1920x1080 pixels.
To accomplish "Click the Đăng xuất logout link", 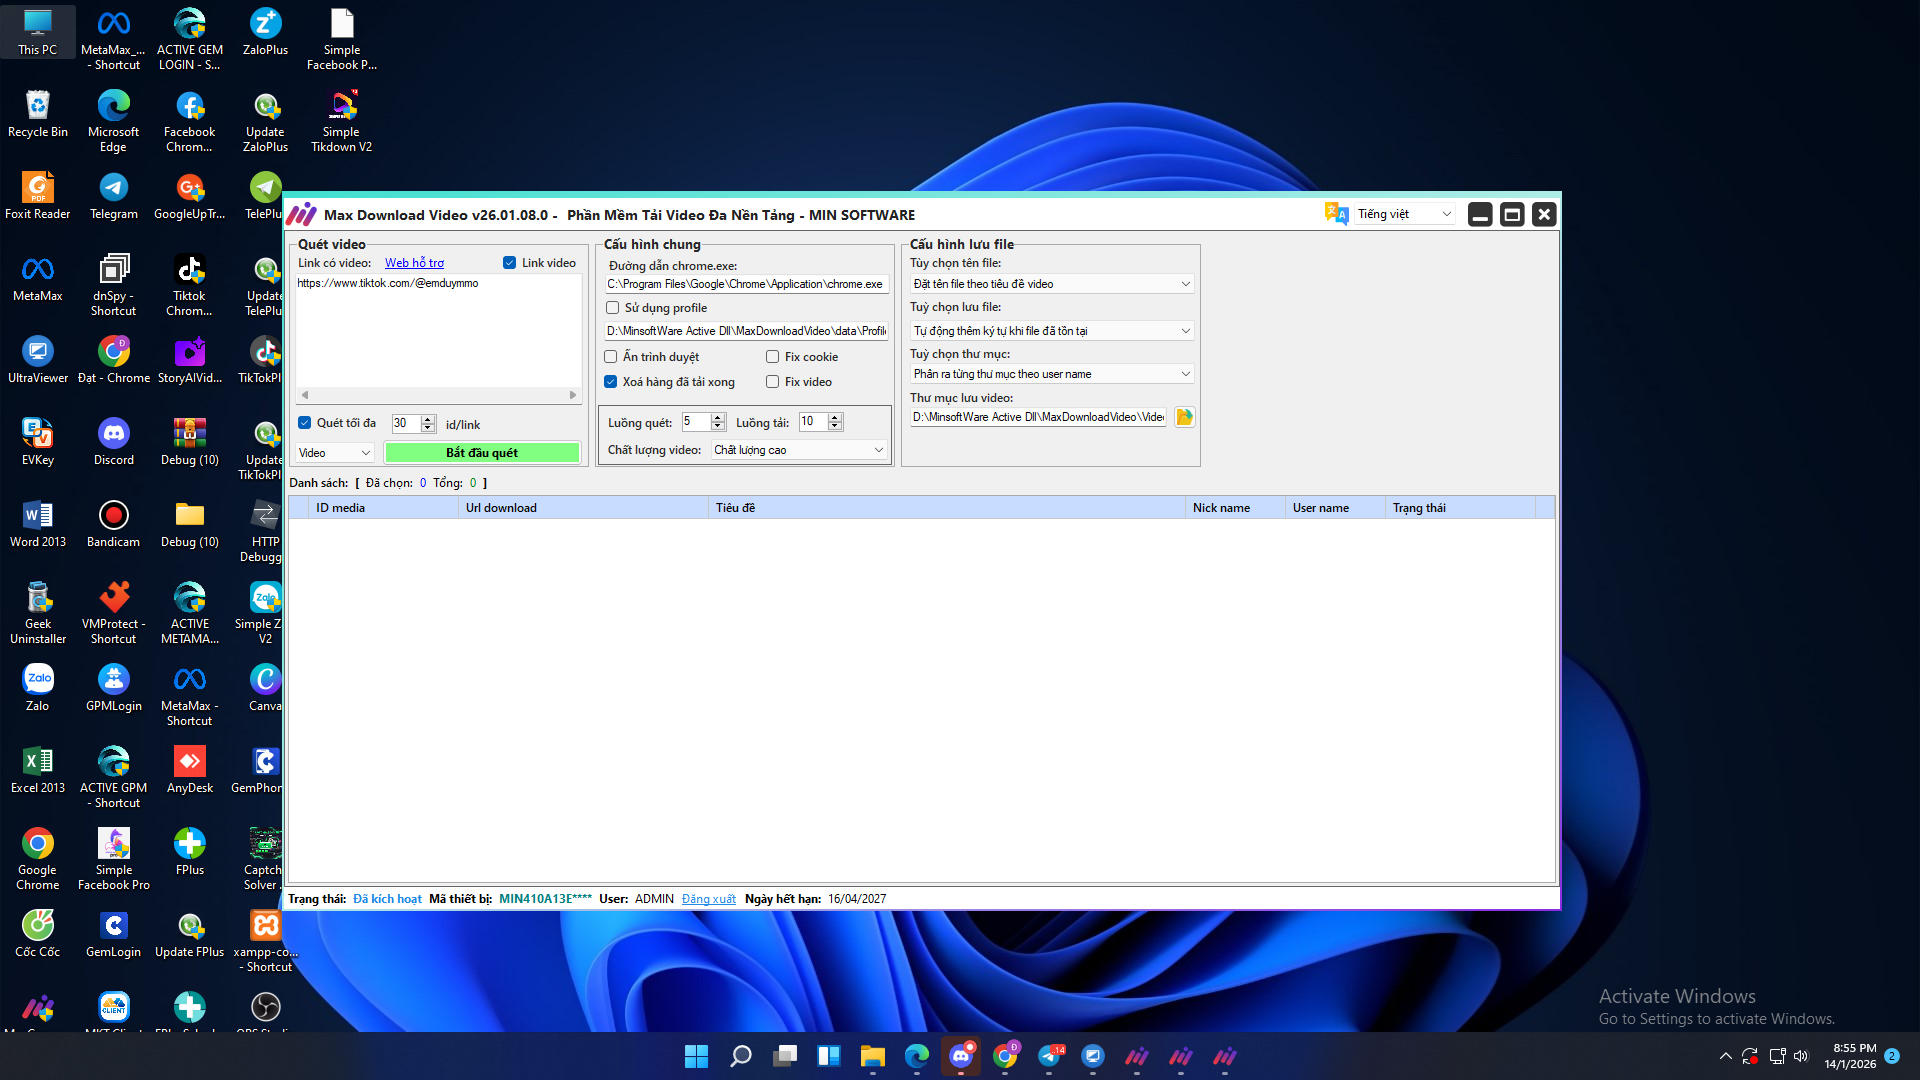I will pos(709,899).
